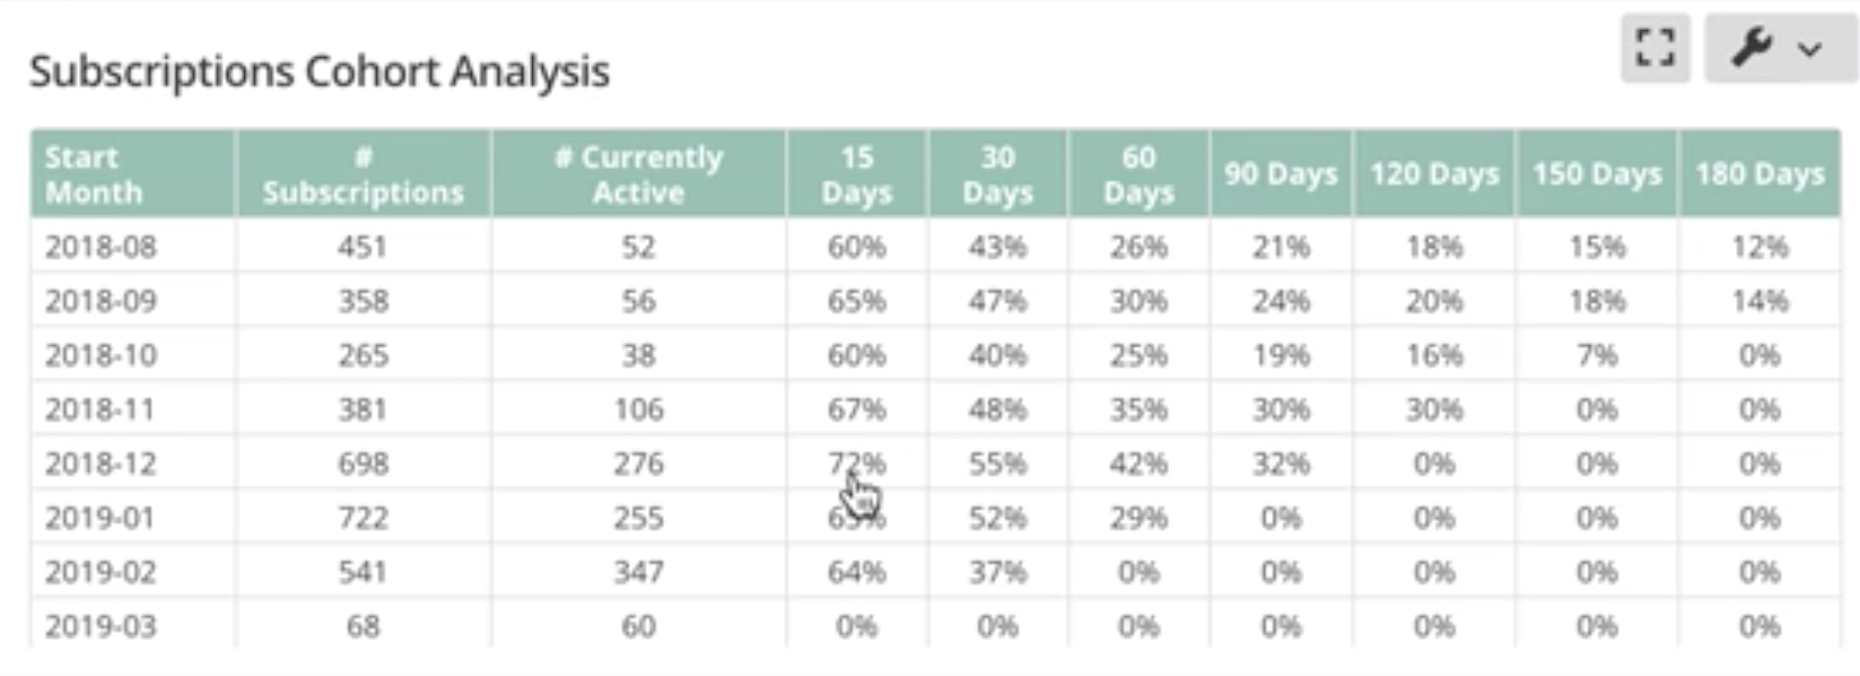Click the 90 Days column header
The width and height of the screenshot is (1860, 676).
click(1280, 172)
